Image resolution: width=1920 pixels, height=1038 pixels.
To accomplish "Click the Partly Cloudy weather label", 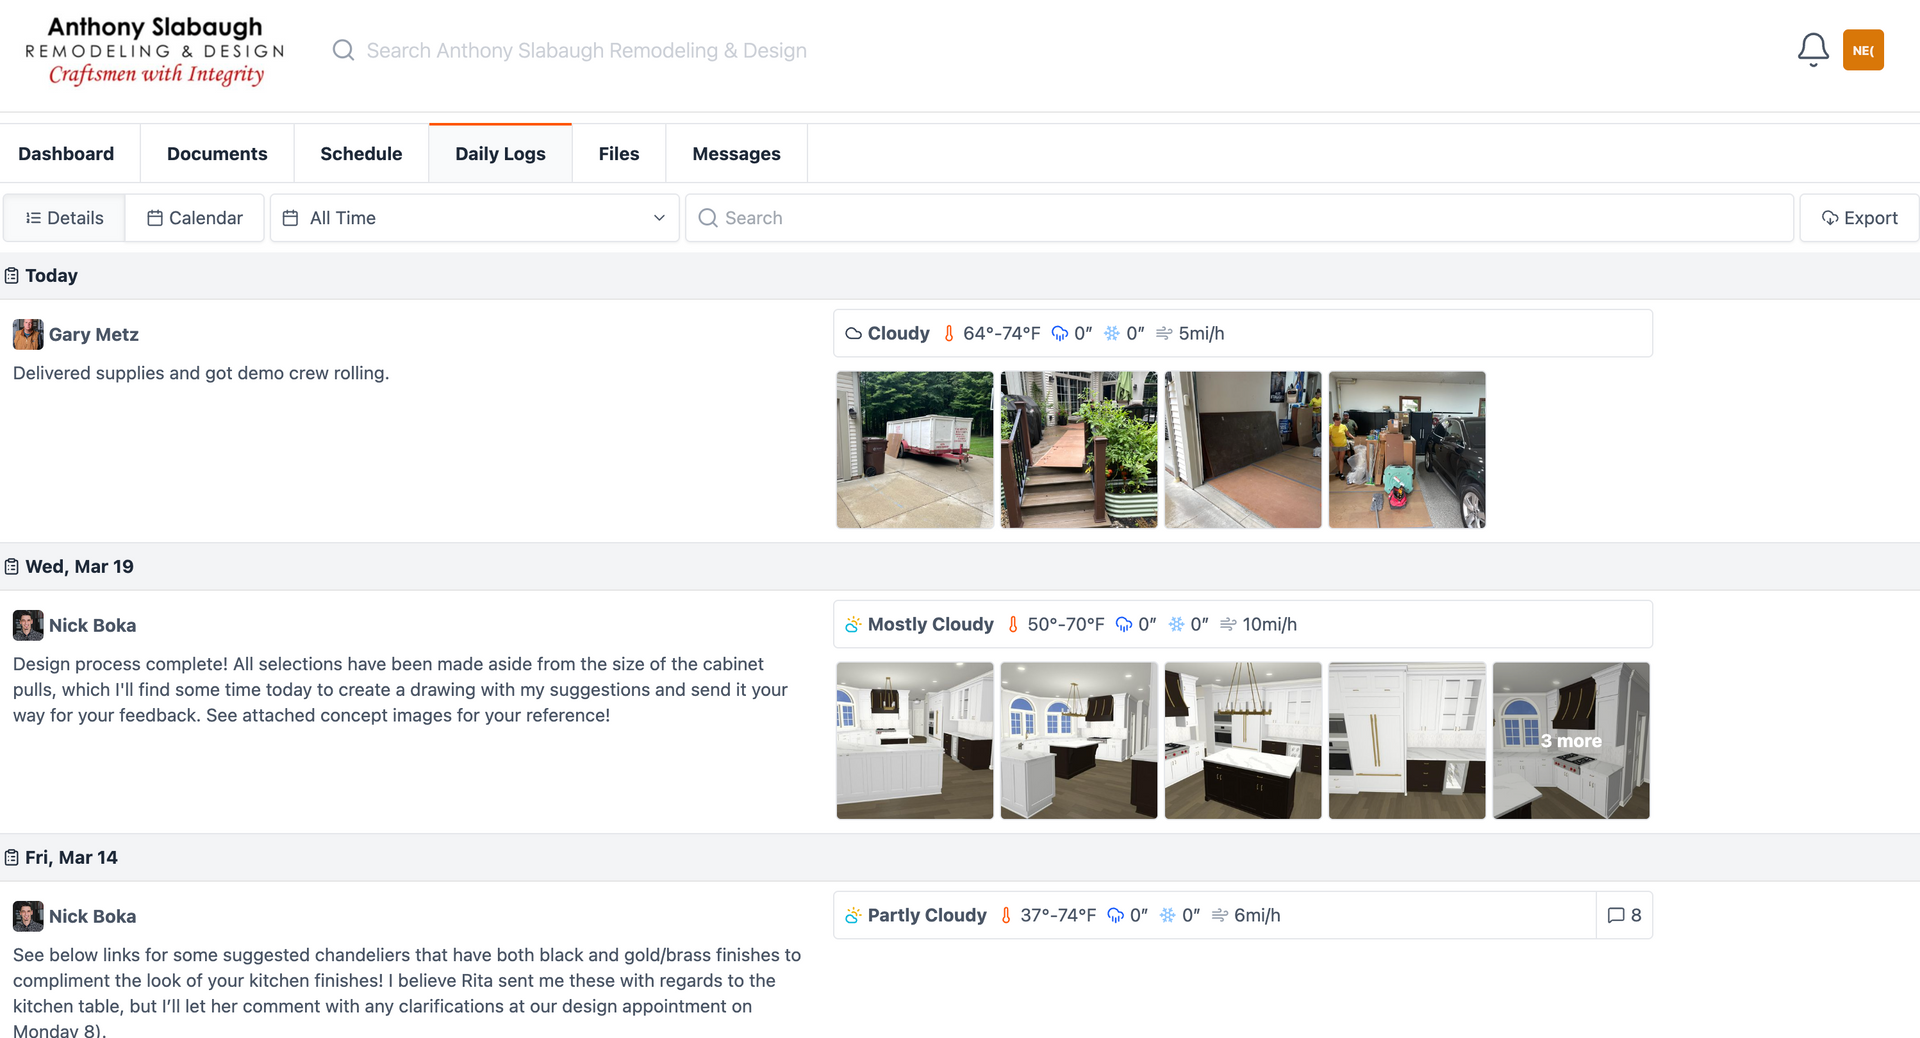I will pos(927,916).
